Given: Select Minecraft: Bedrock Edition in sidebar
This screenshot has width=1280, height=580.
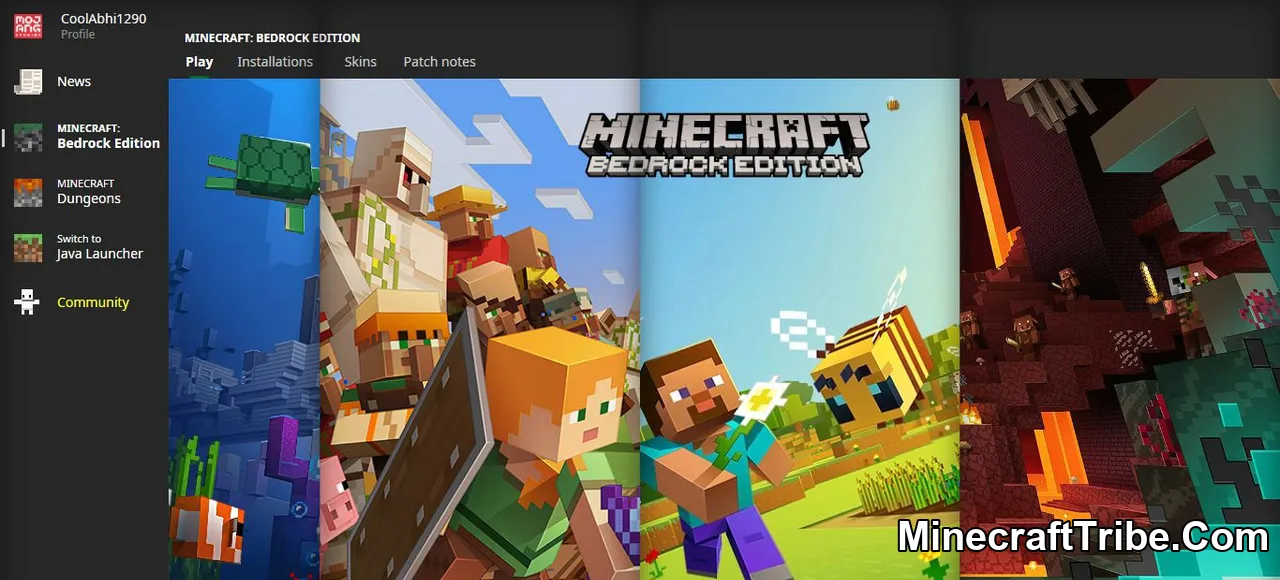Looking at the screenshot, I should point(108,137).
